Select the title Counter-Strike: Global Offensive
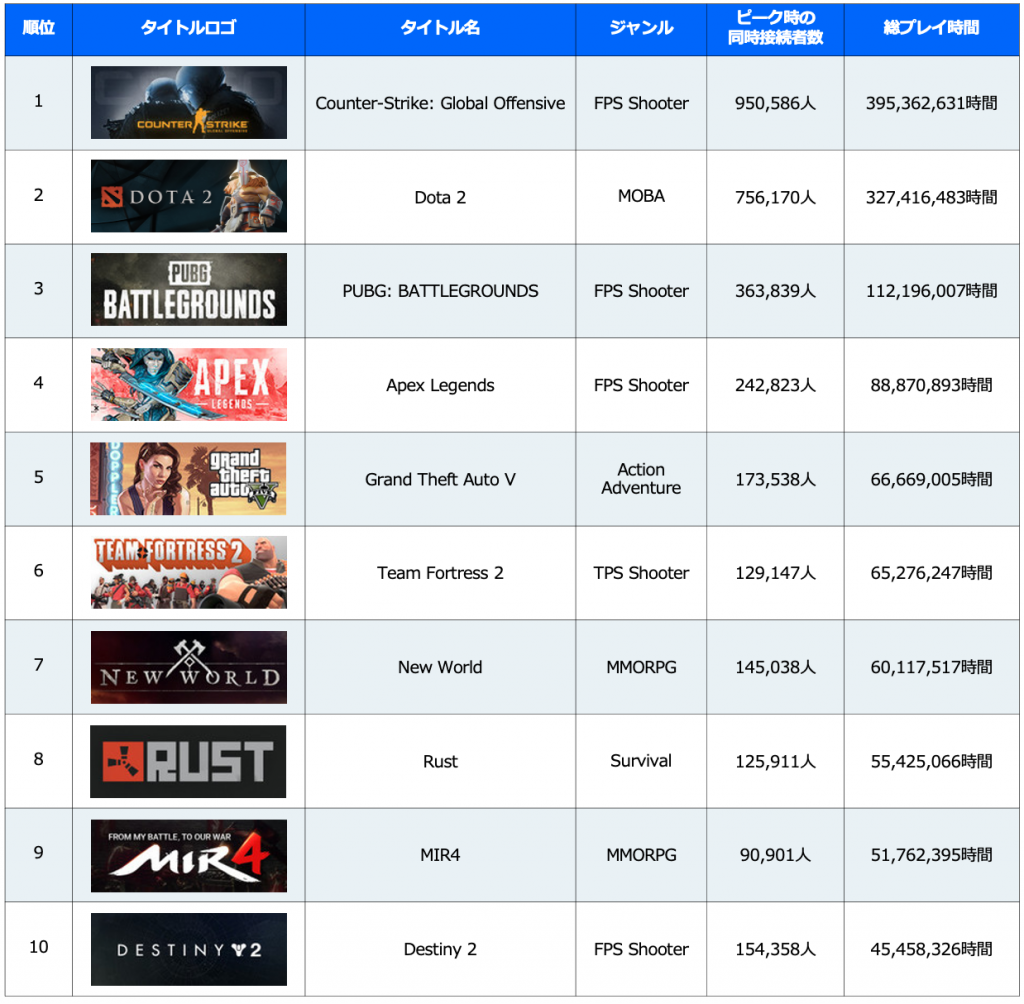This screenshot has width=1024, height=1004. [x=440, y=103]
